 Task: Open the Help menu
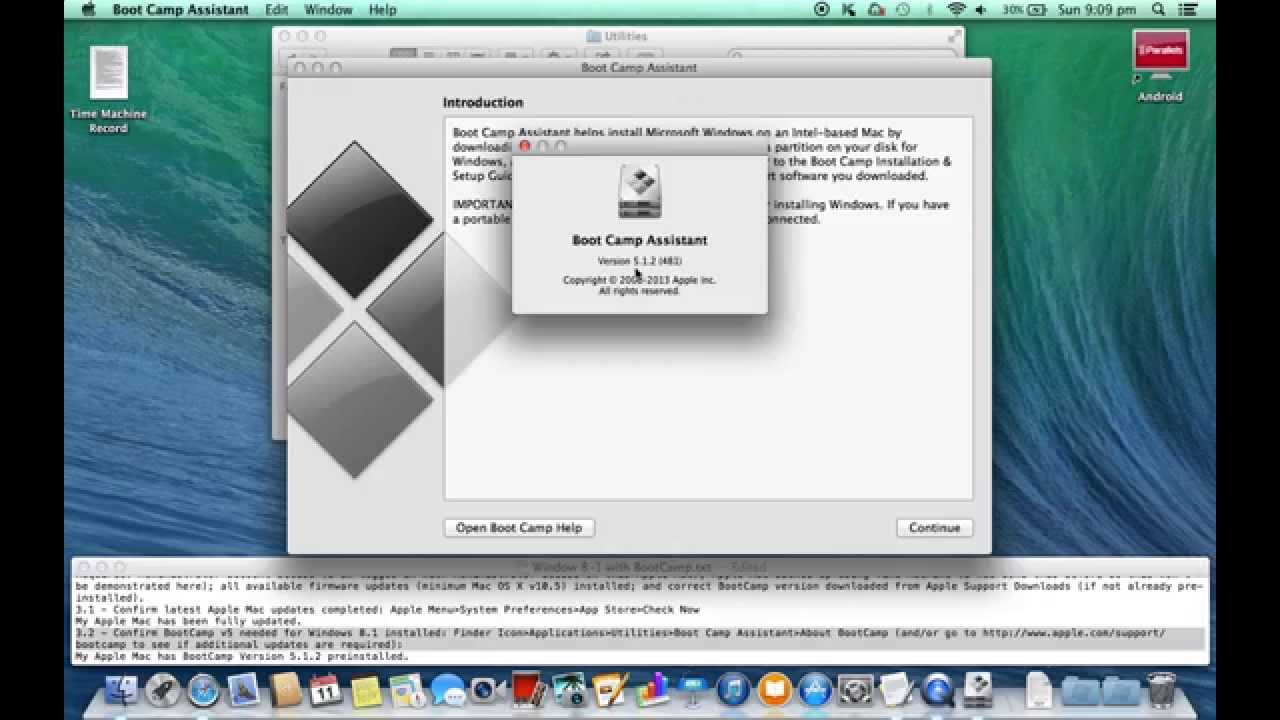click(383, 10)
